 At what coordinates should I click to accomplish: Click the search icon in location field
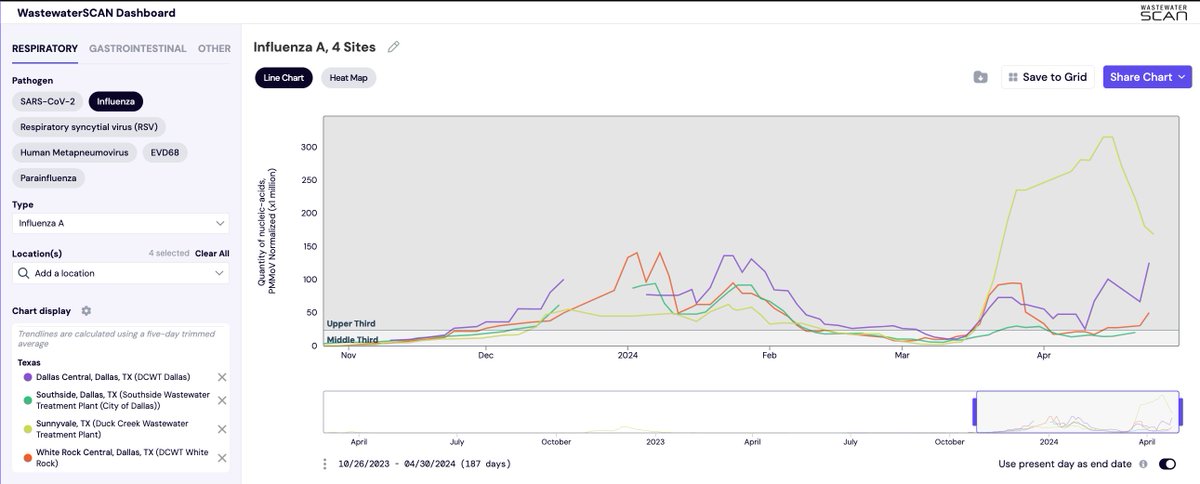click(x=24, y=273)
